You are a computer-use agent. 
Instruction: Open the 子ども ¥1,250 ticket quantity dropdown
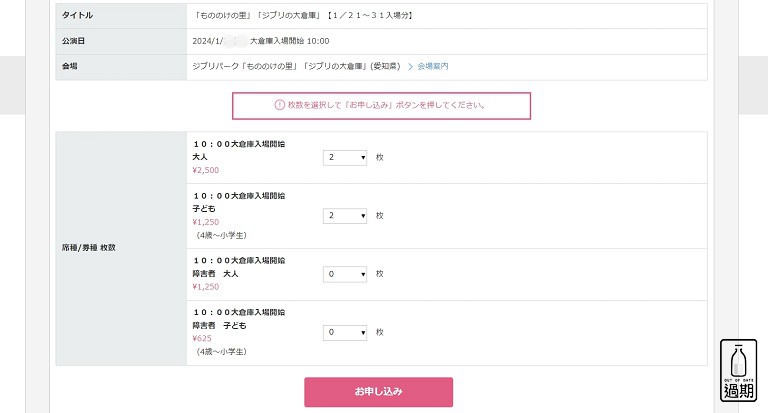point(345,216)
